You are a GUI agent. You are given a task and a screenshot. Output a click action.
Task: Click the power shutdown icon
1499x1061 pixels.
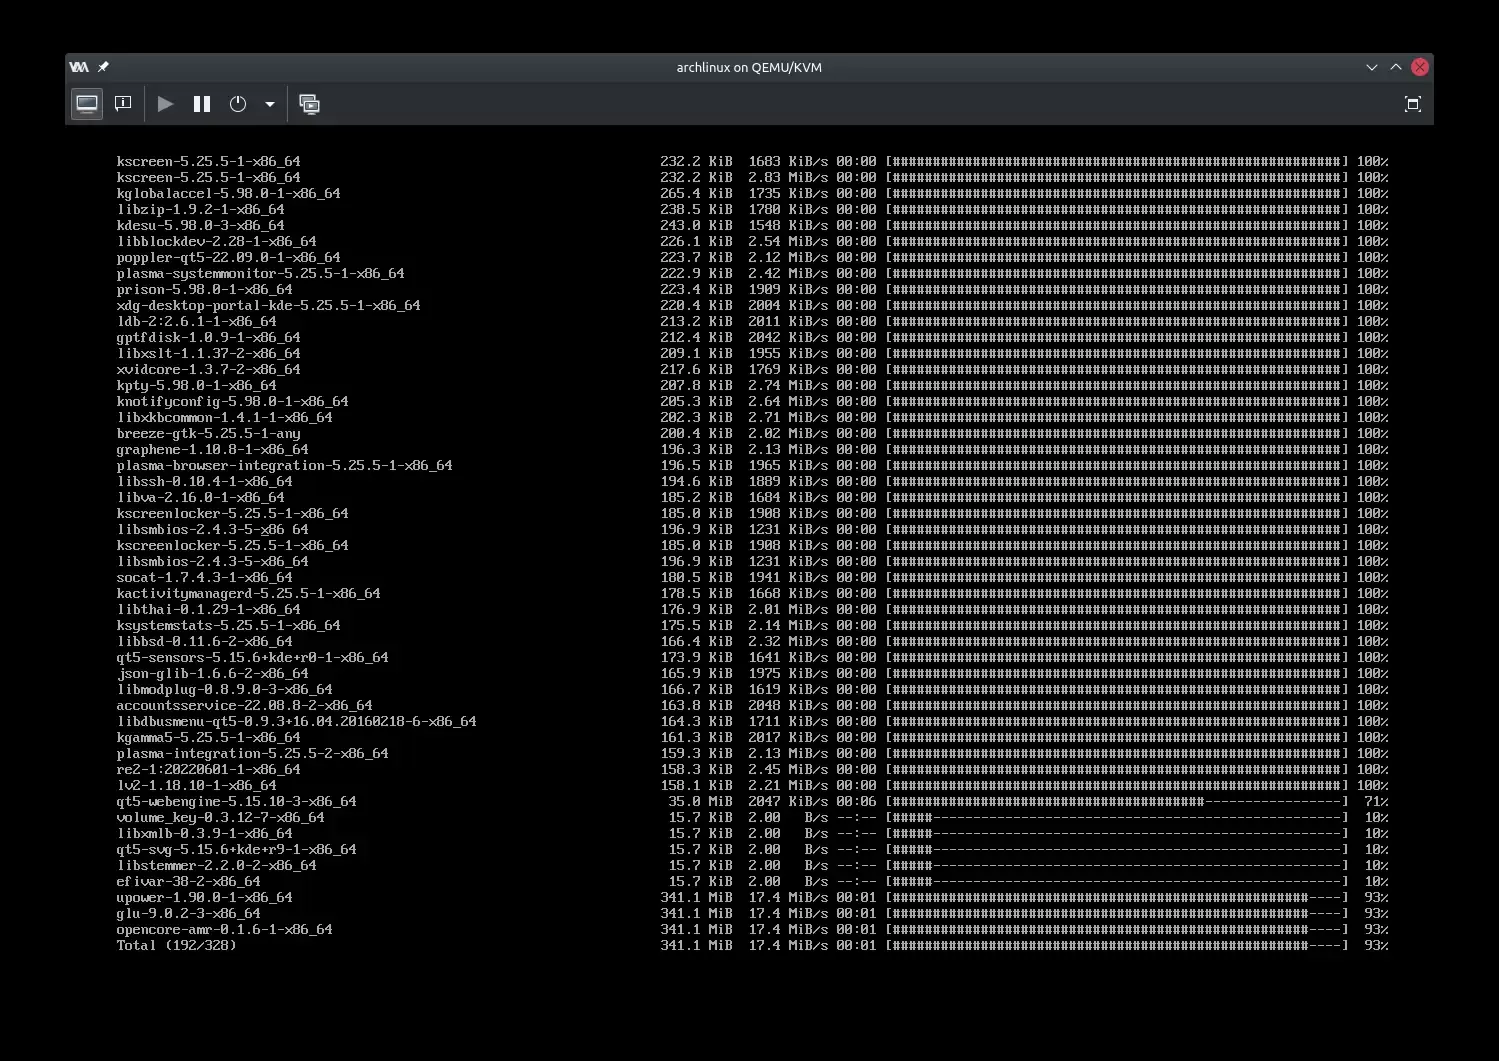238,104
